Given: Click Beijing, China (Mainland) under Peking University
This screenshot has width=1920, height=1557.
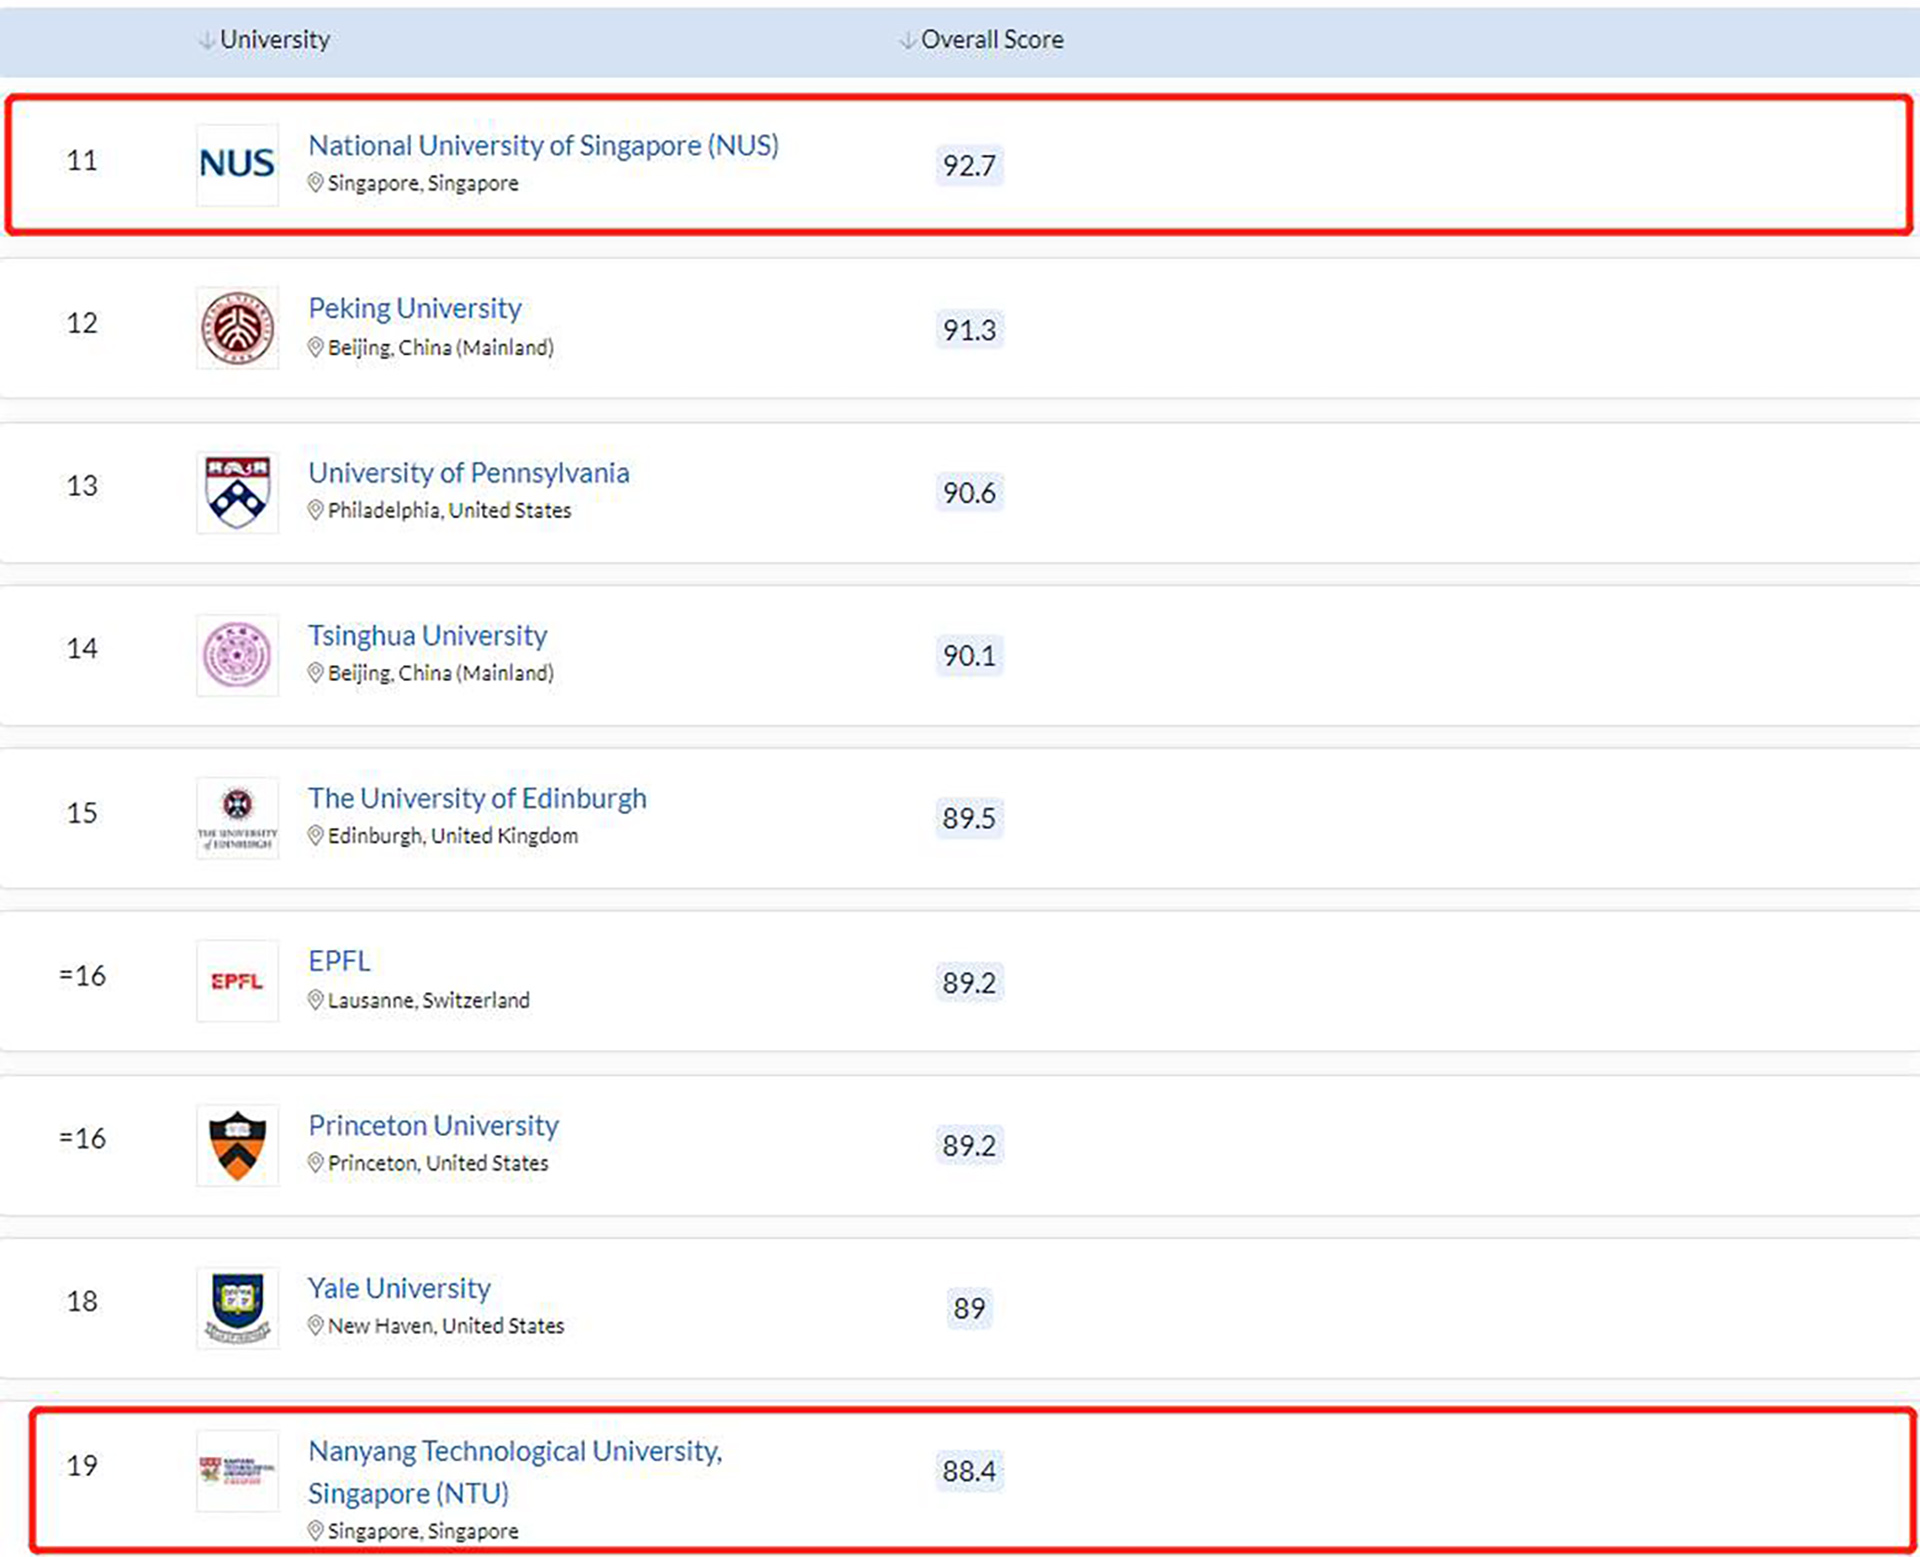Looking at the screenshot, I should 441,348.
